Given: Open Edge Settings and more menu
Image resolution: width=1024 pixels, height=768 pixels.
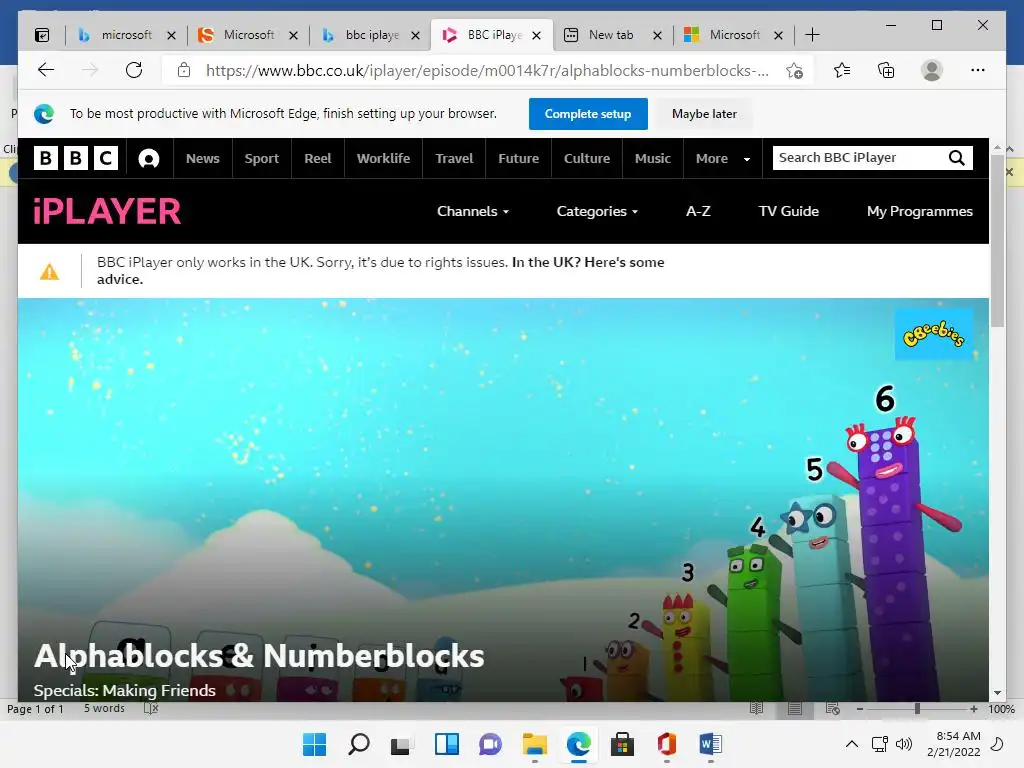Looking at the screenshot, I should coord(978,70).
